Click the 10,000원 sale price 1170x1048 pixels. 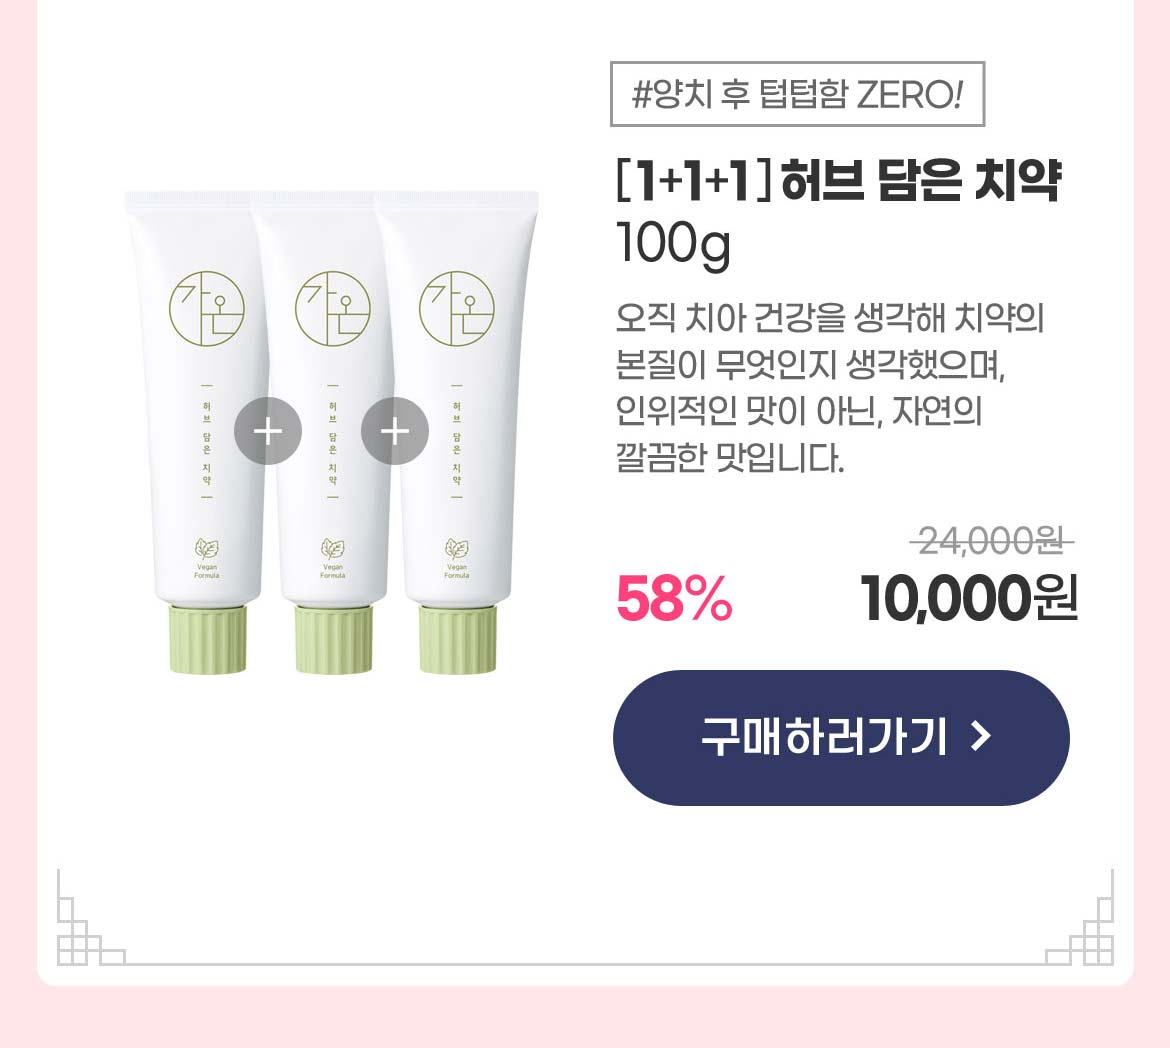(x=969, y=599)
